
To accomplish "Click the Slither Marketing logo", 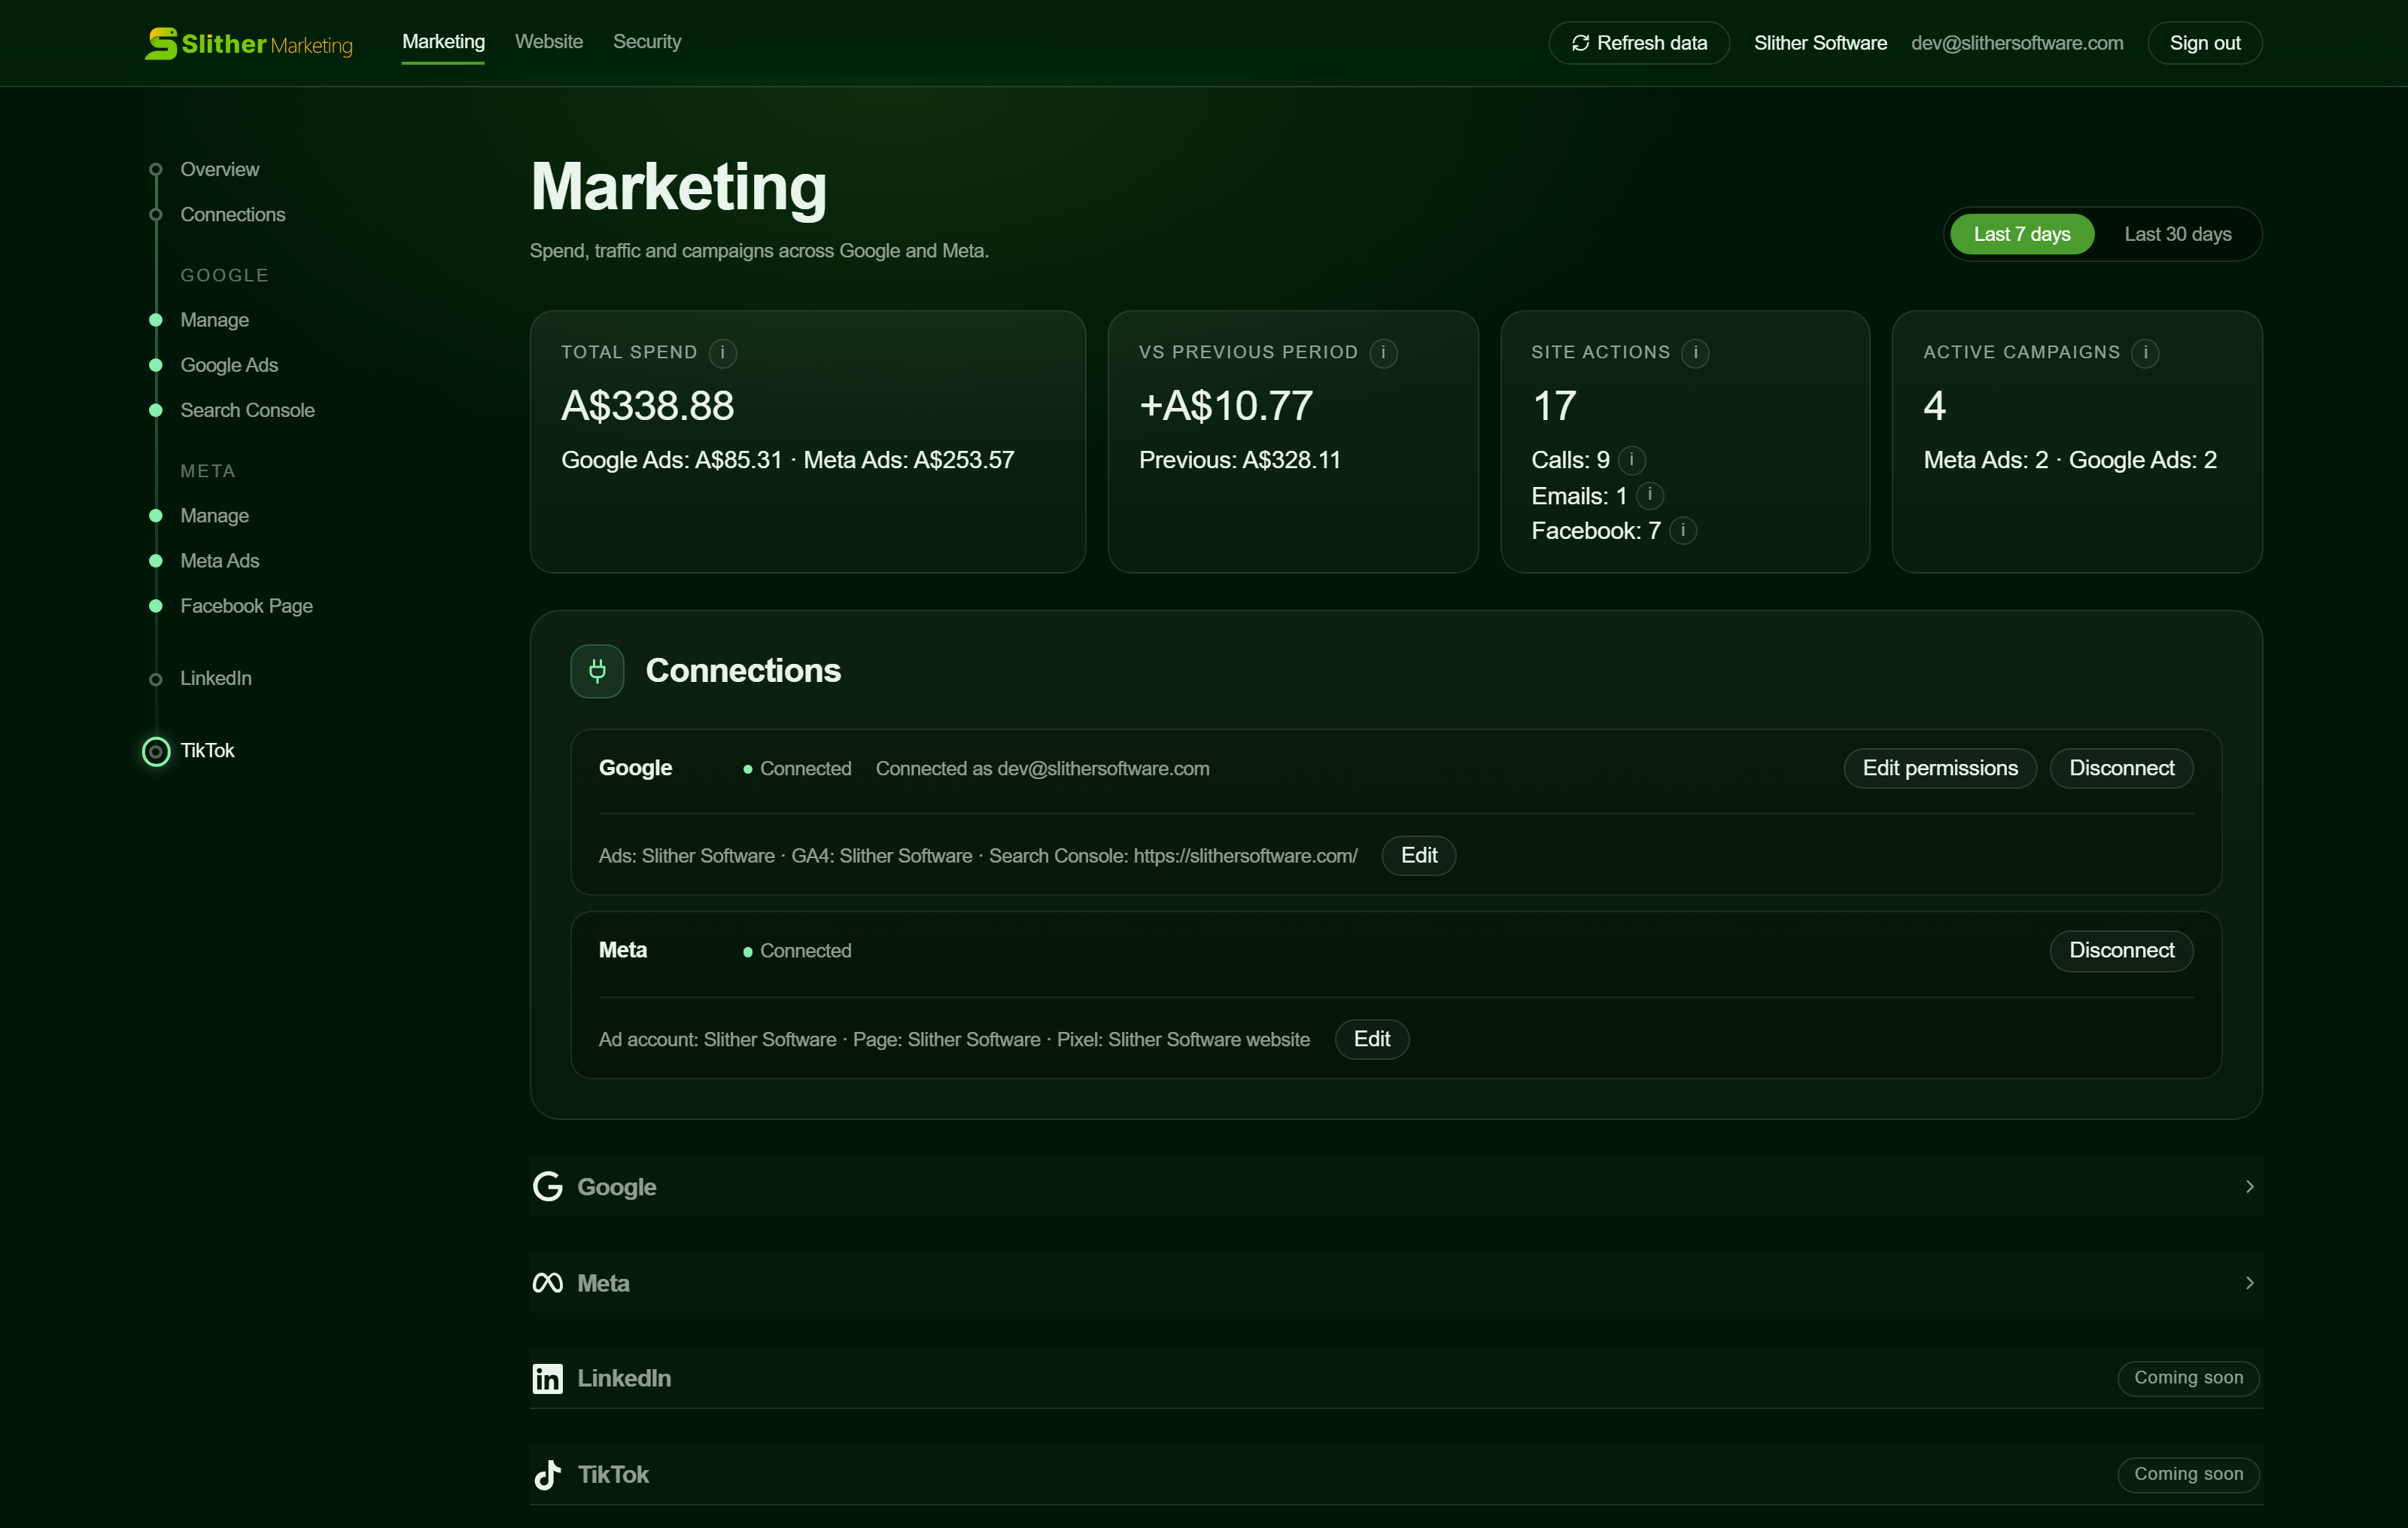I will pos(248,43).
